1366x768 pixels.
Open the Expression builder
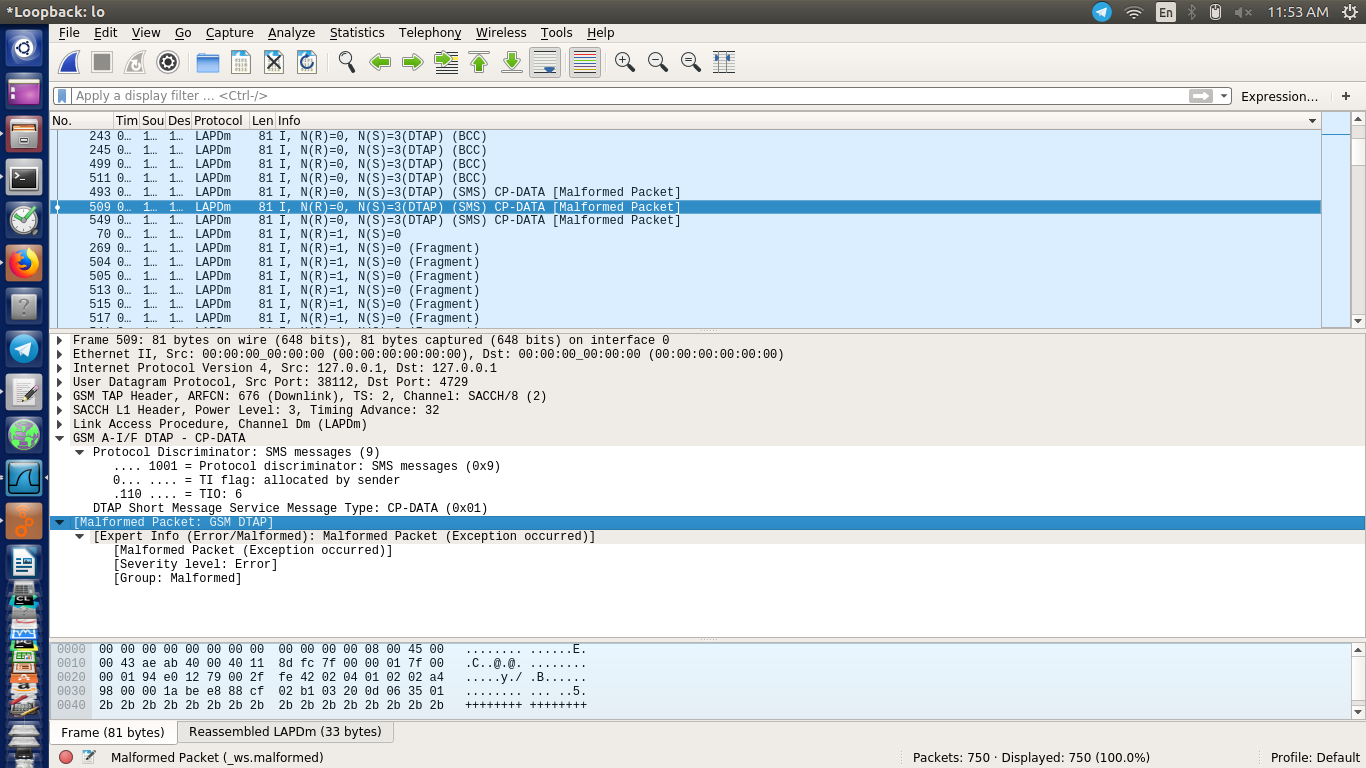pos(1280,95)
